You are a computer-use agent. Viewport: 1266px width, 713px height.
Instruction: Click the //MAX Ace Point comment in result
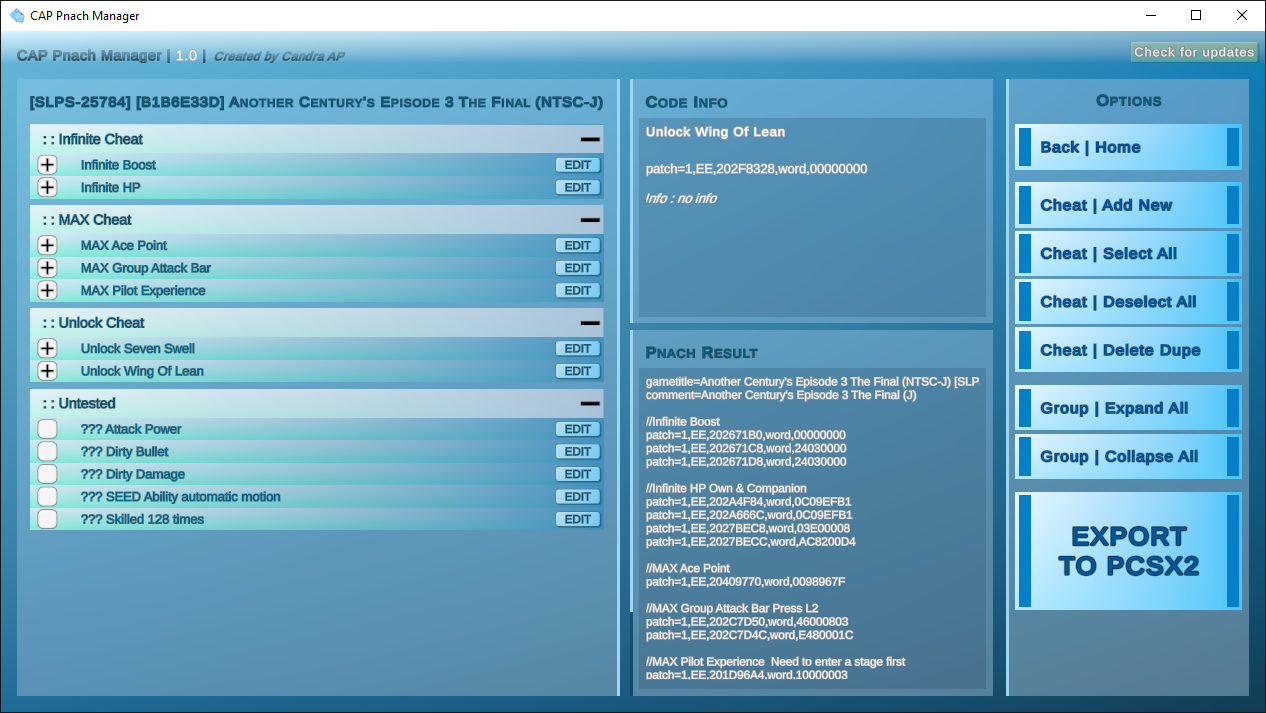(689, 568)
